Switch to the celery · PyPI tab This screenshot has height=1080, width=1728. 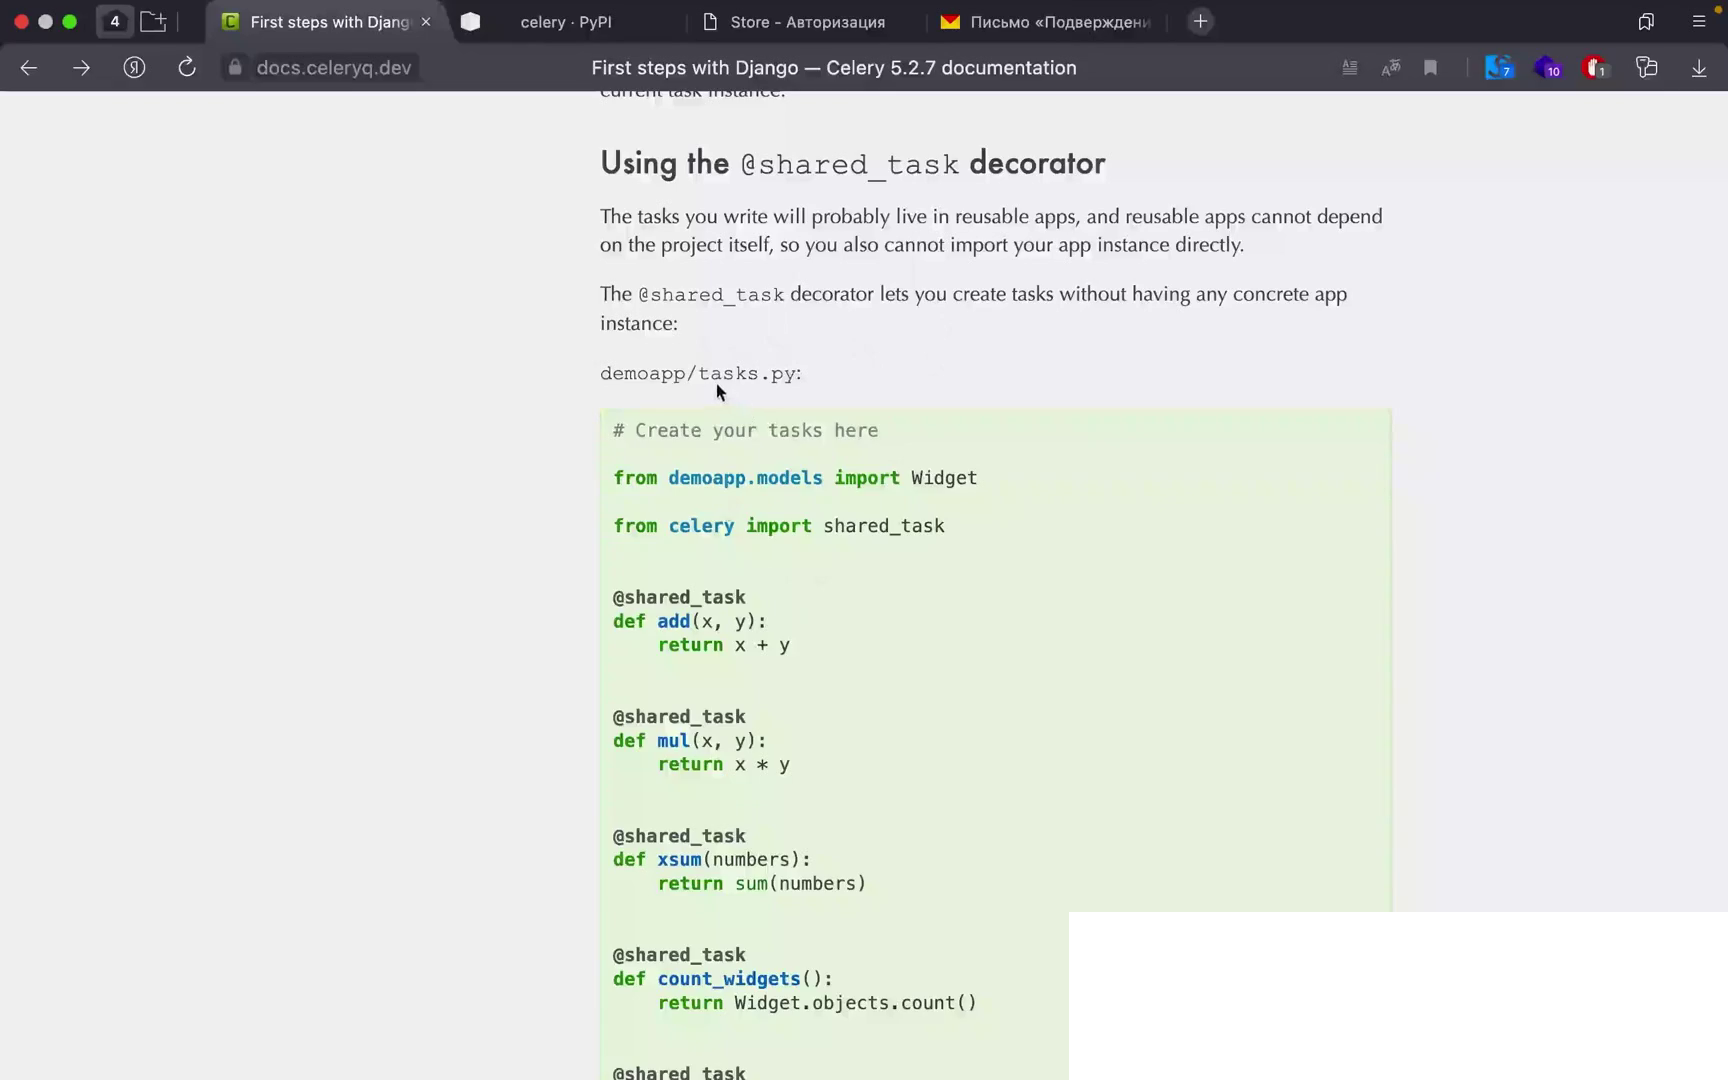[x=565, y=22]
